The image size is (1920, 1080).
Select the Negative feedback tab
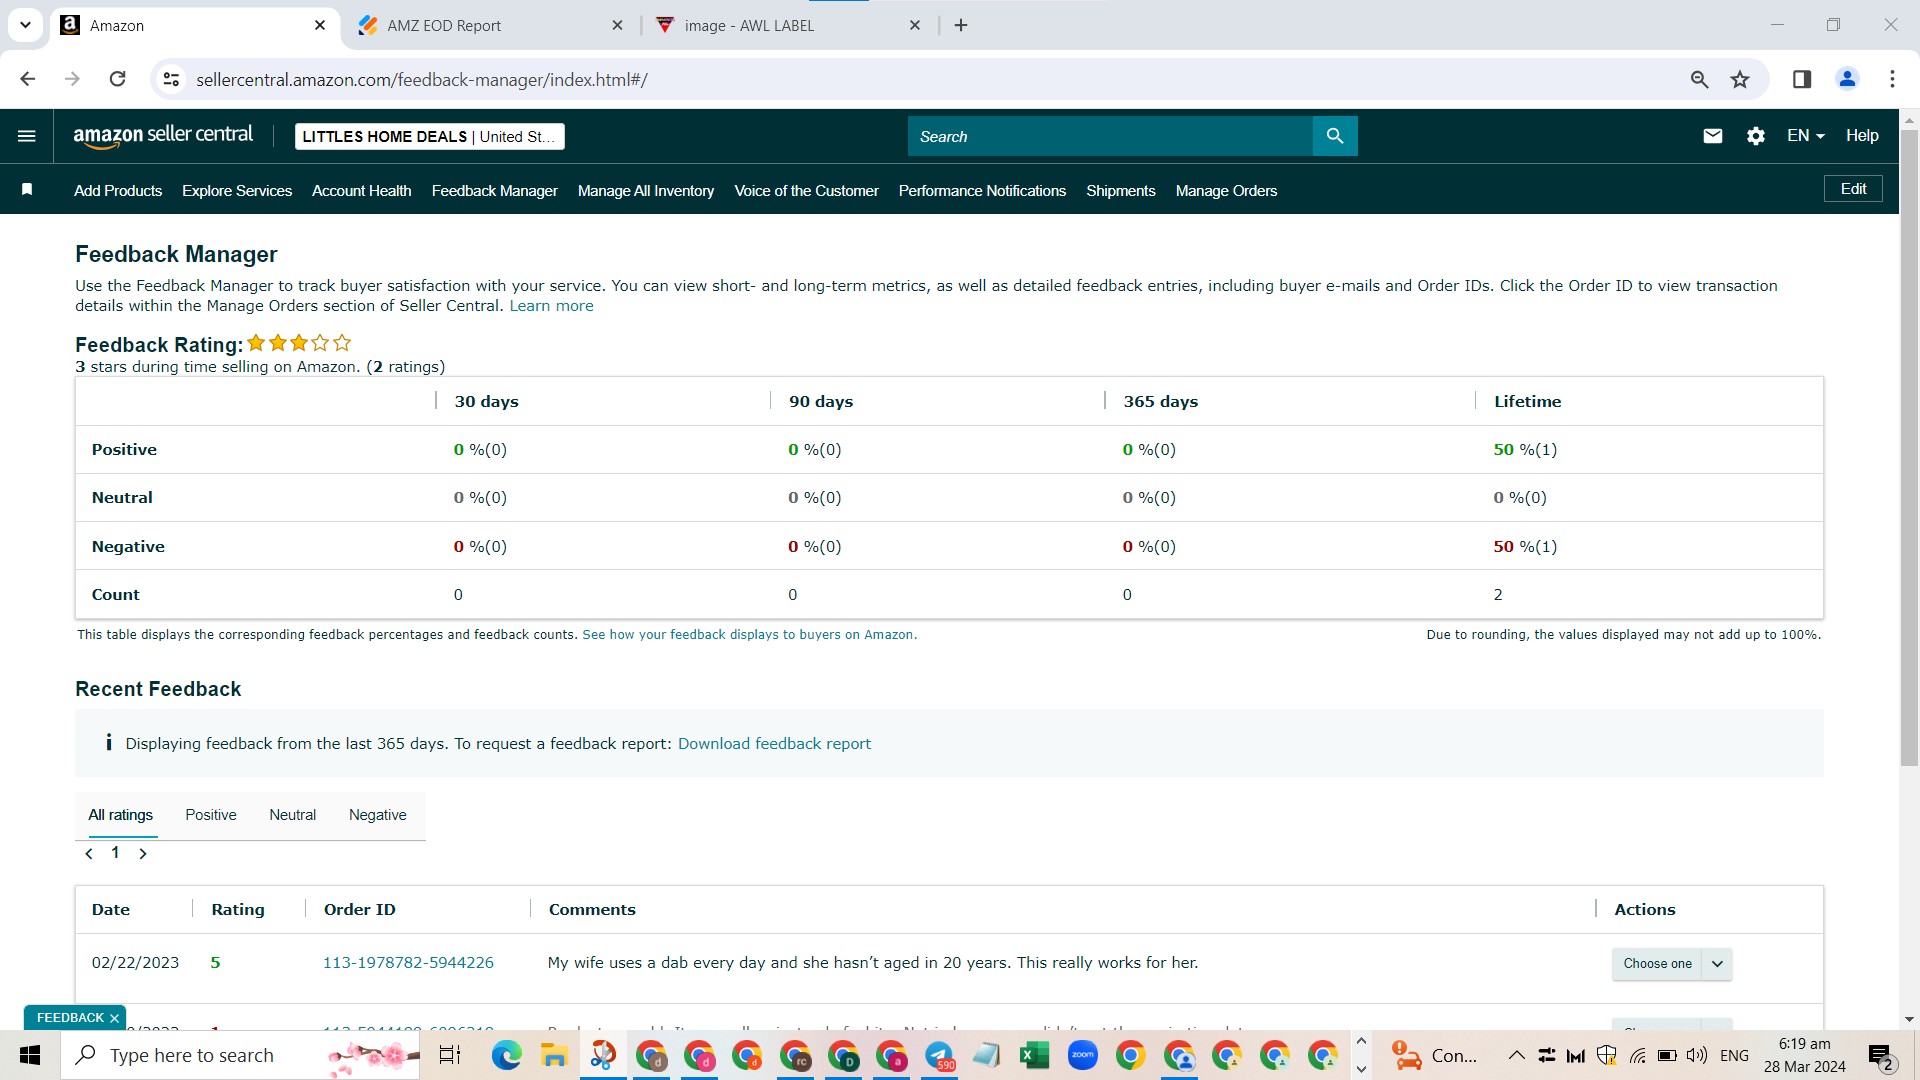pos(378,815)
